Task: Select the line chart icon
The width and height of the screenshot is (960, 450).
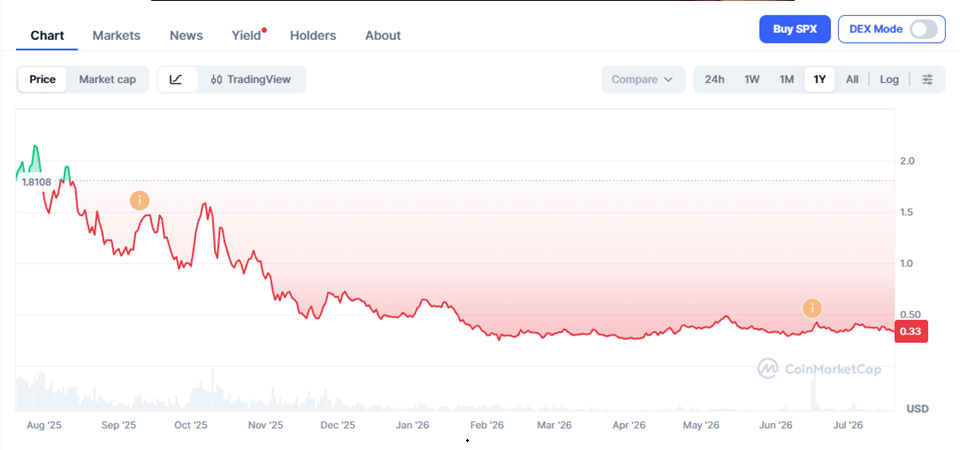Action: (x=176, y=80)
